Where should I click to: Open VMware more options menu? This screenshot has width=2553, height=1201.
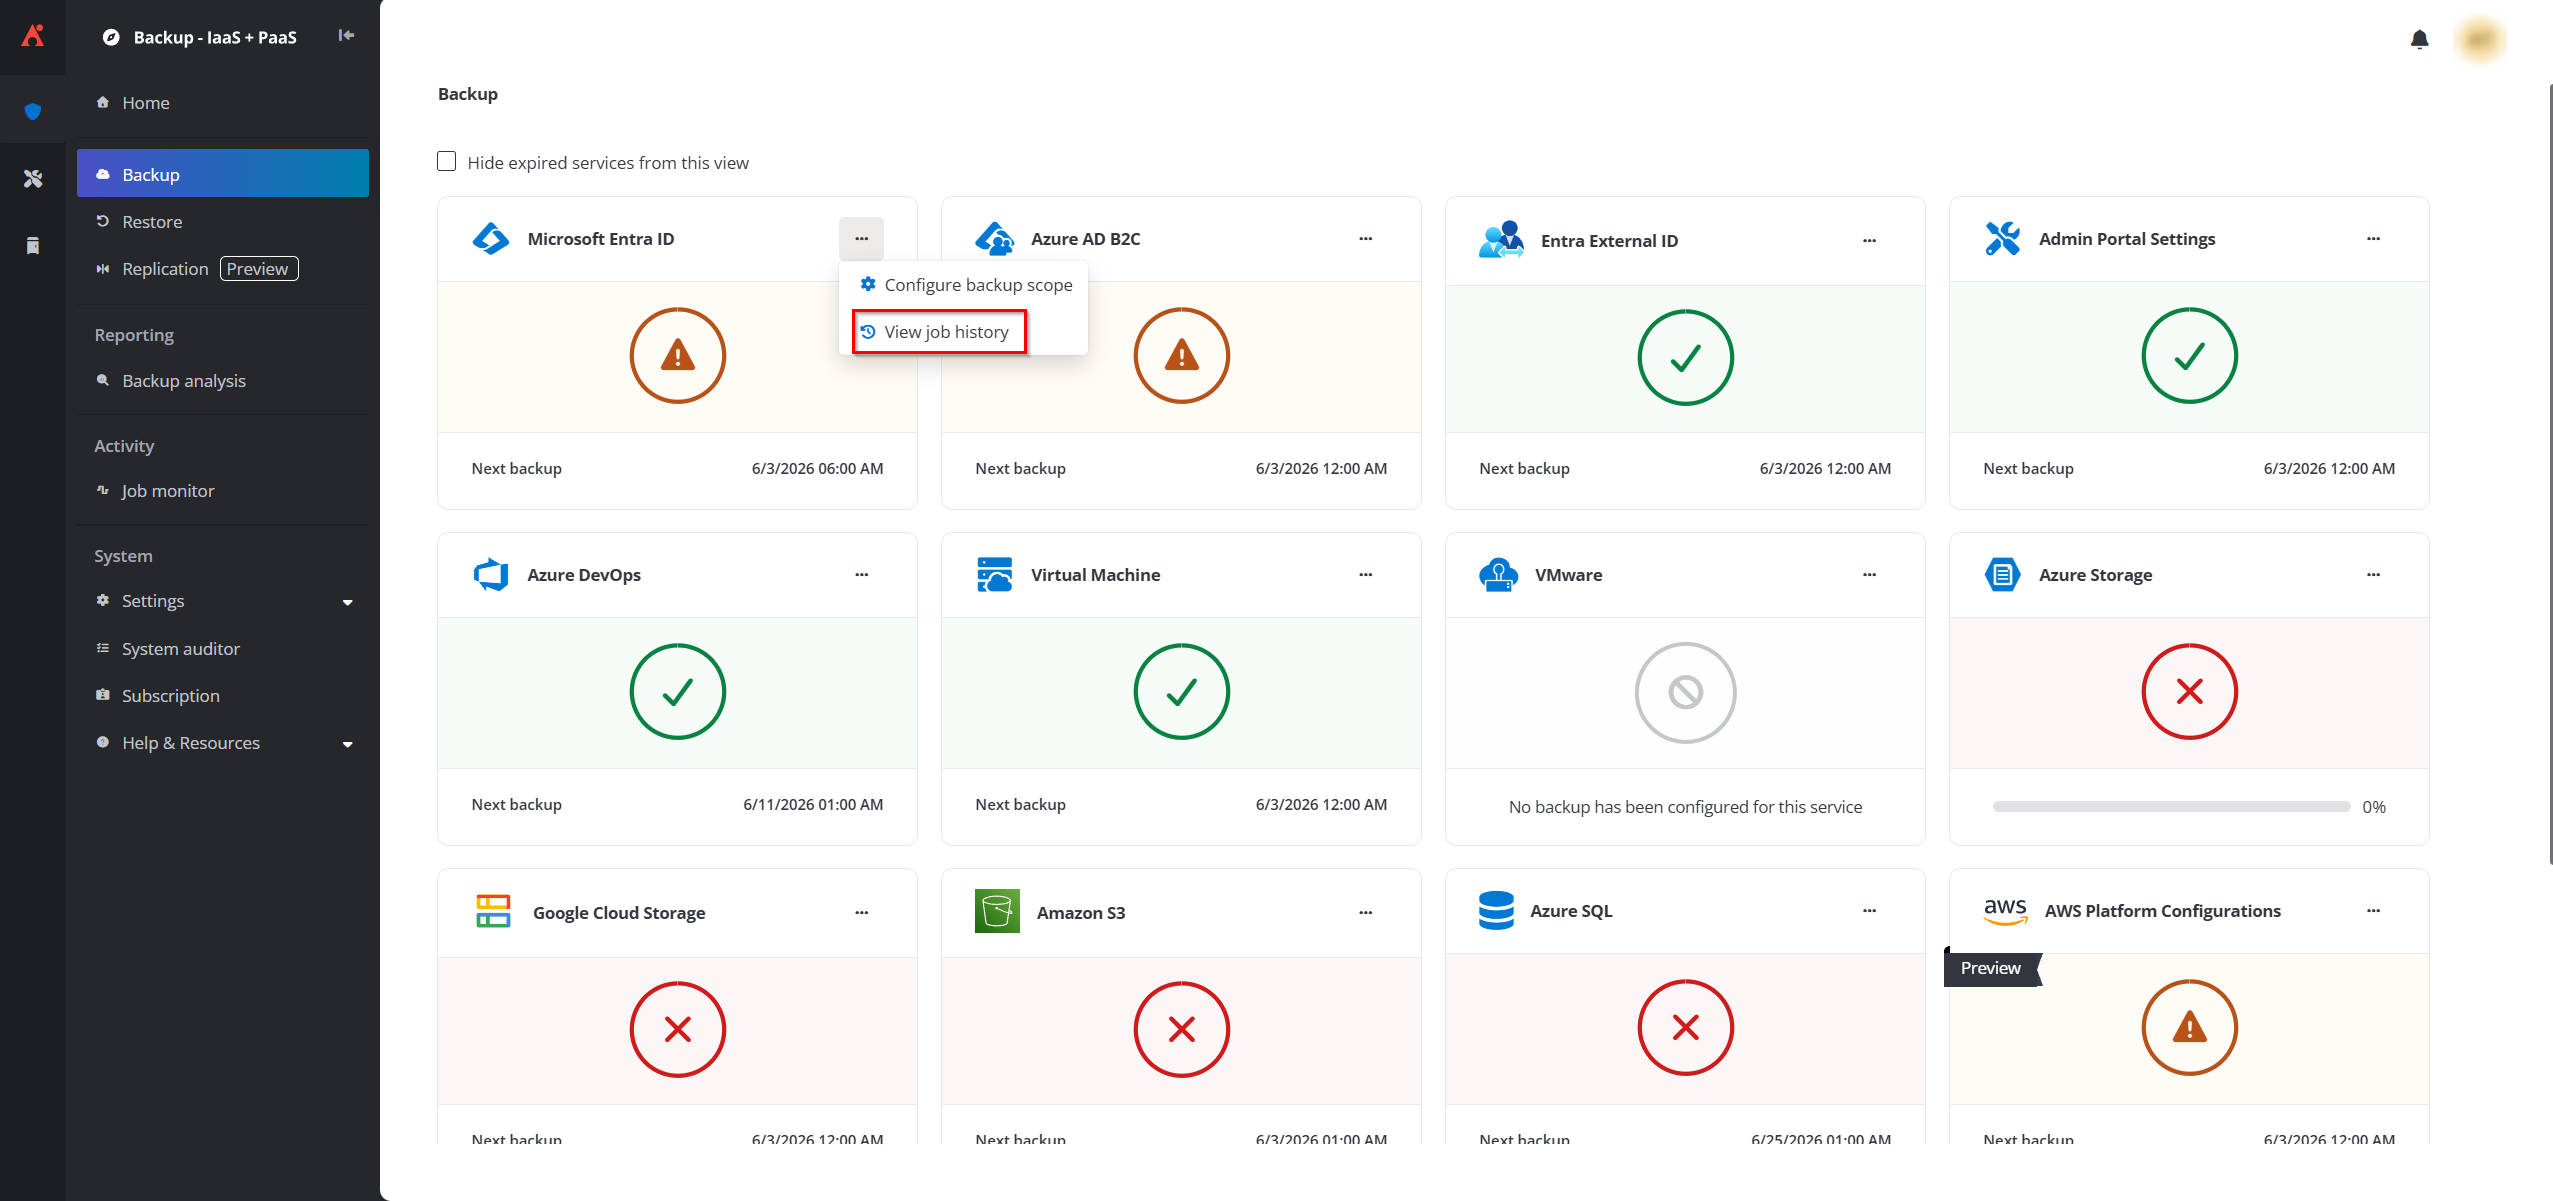1870,575
